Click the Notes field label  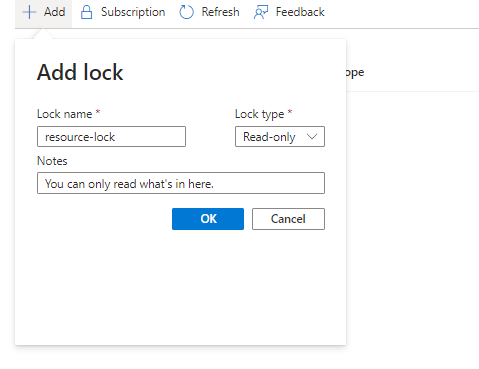click(x=52, y=161)
